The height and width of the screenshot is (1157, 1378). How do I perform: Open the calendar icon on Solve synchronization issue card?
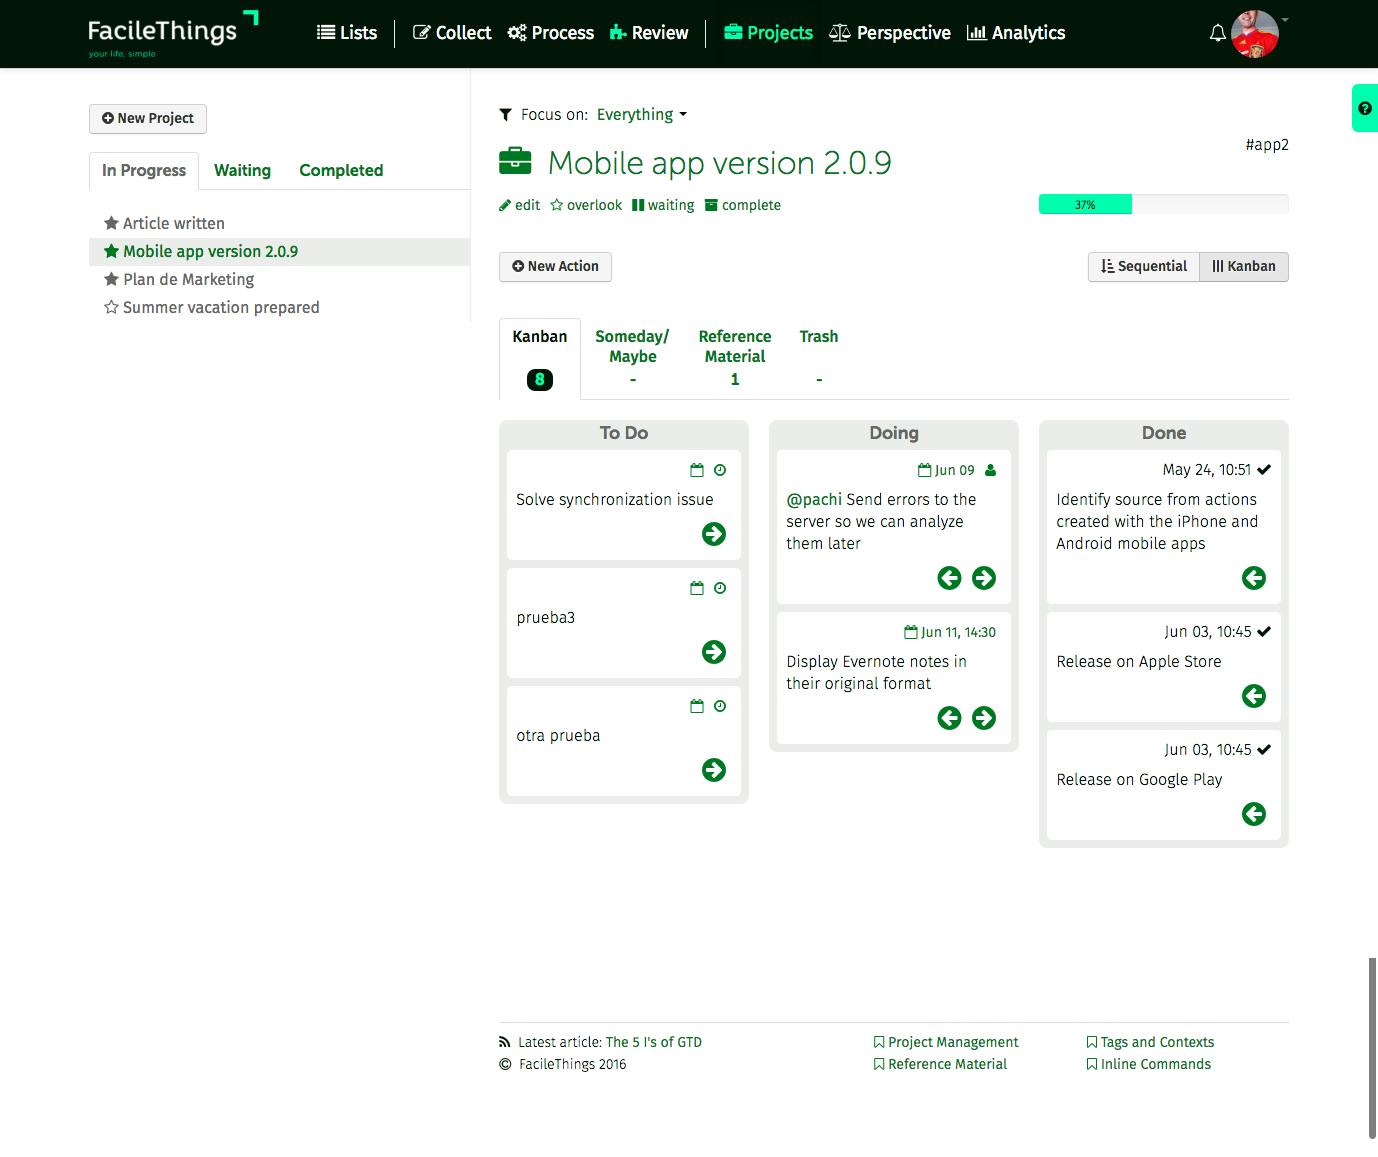(697, 470)
